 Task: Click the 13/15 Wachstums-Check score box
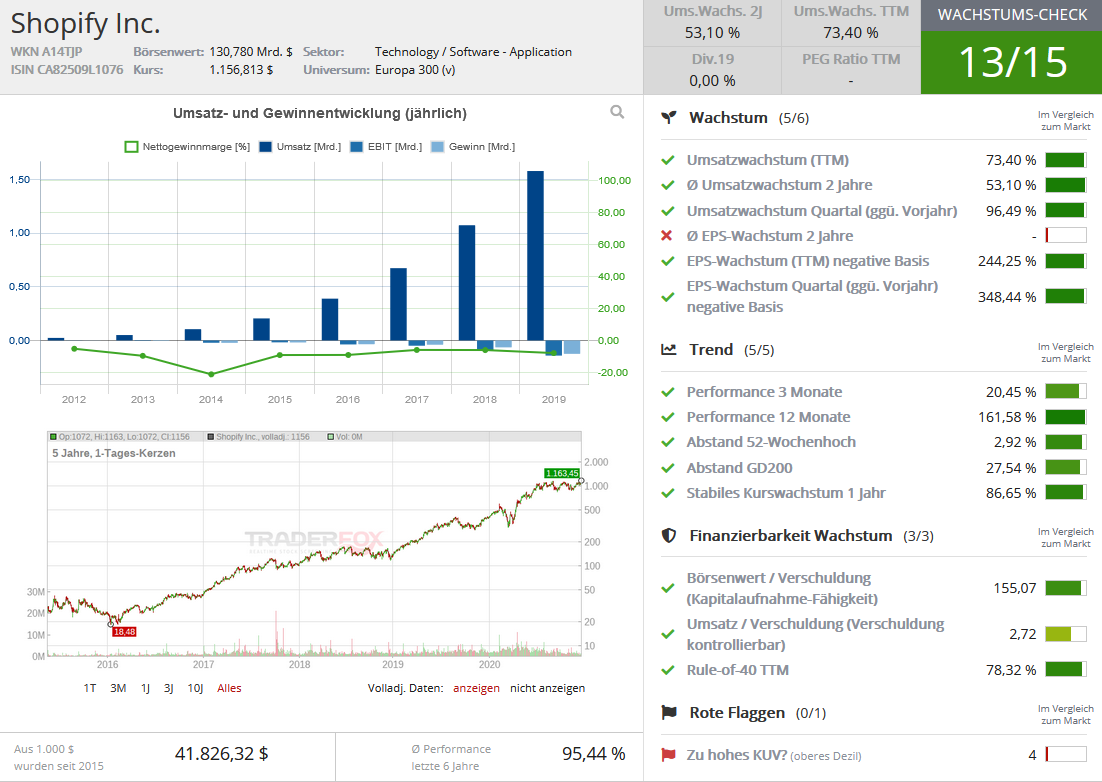(x=1011, y=63)
